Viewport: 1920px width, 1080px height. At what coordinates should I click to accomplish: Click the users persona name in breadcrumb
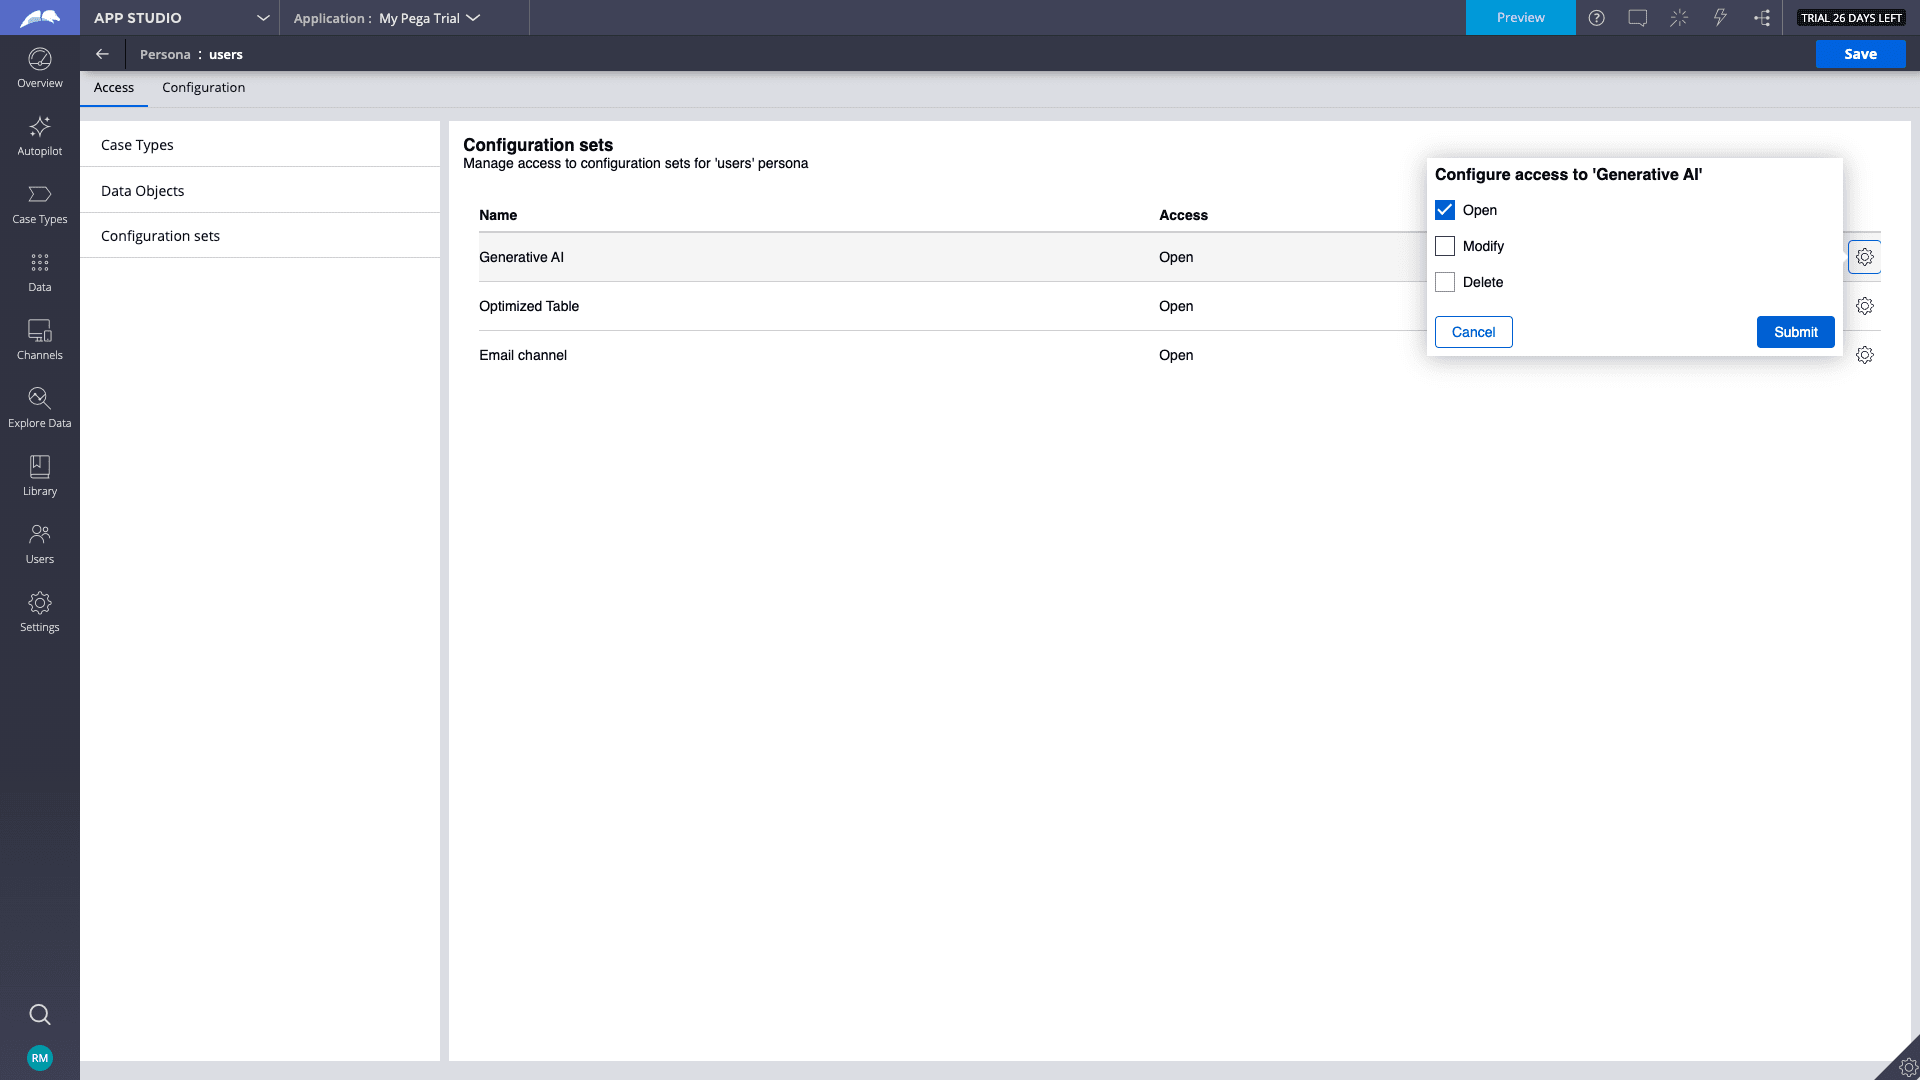(x=226, y=54)
